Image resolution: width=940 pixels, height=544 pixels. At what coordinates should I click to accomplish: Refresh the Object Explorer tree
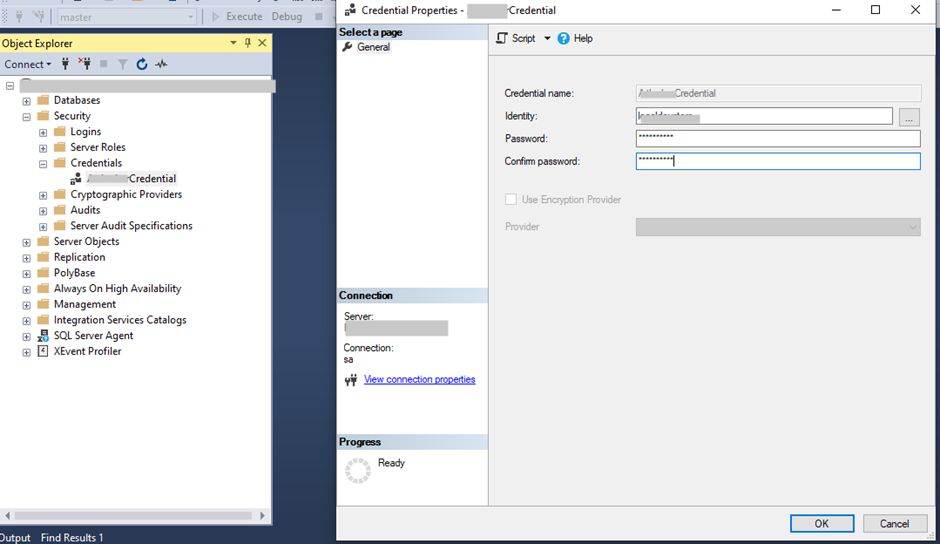point(142,64)
